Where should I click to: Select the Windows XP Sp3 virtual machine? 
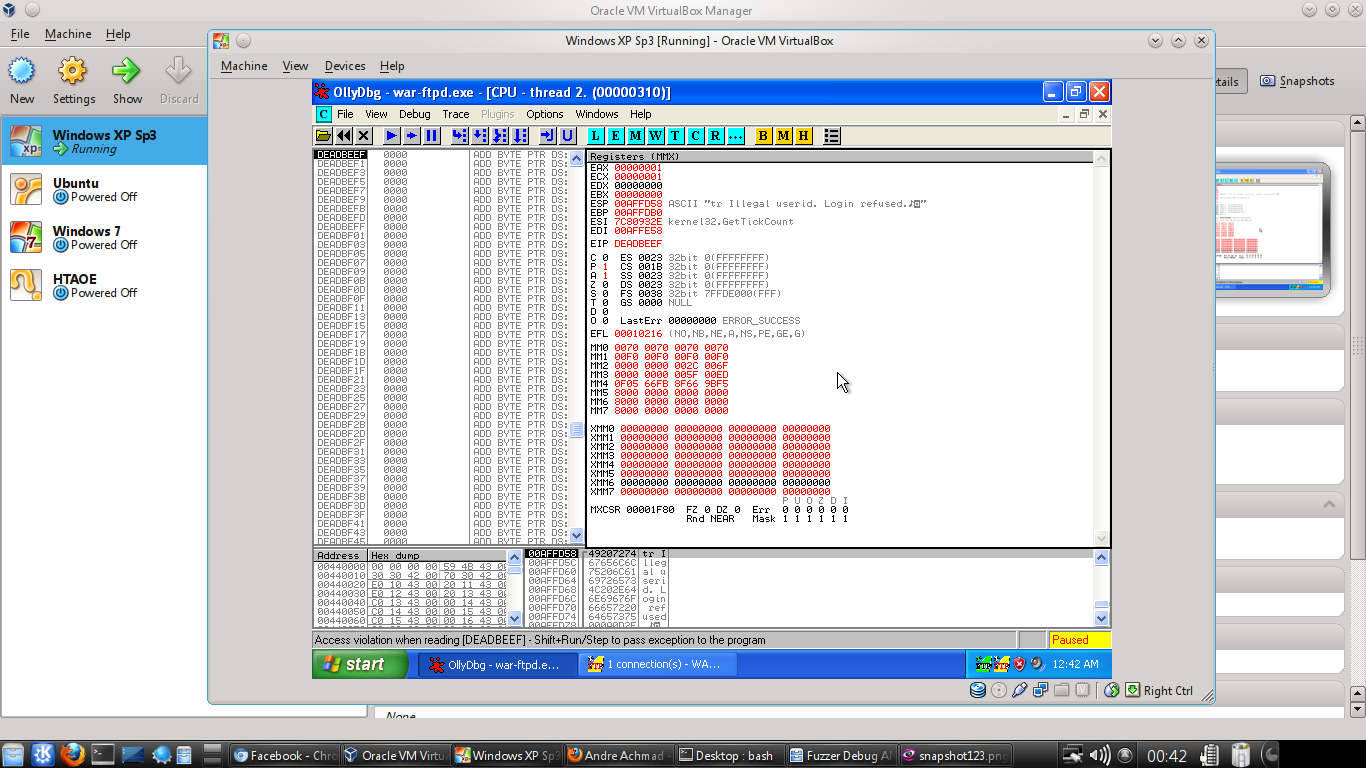[x=104, y=141]
